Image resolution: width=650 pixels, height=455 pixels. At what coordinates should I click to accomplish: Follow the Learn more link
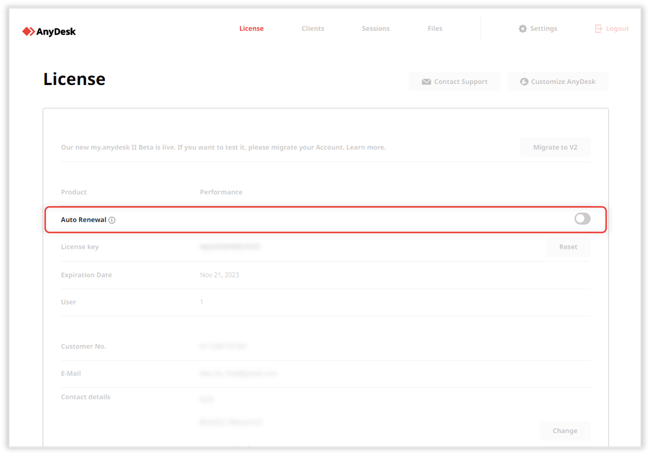[365, 147]
